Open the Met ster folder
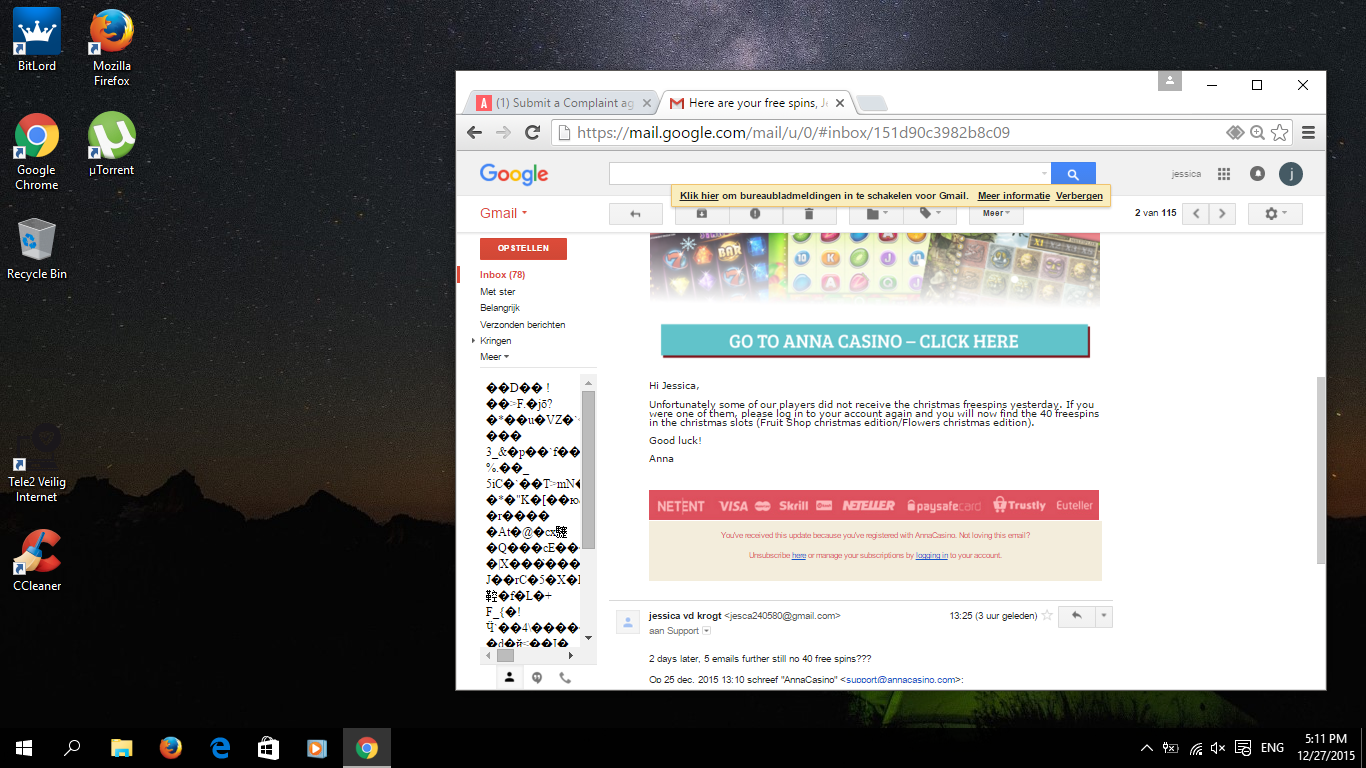Screen dimensions: 1366x768 tap(498, 292)
